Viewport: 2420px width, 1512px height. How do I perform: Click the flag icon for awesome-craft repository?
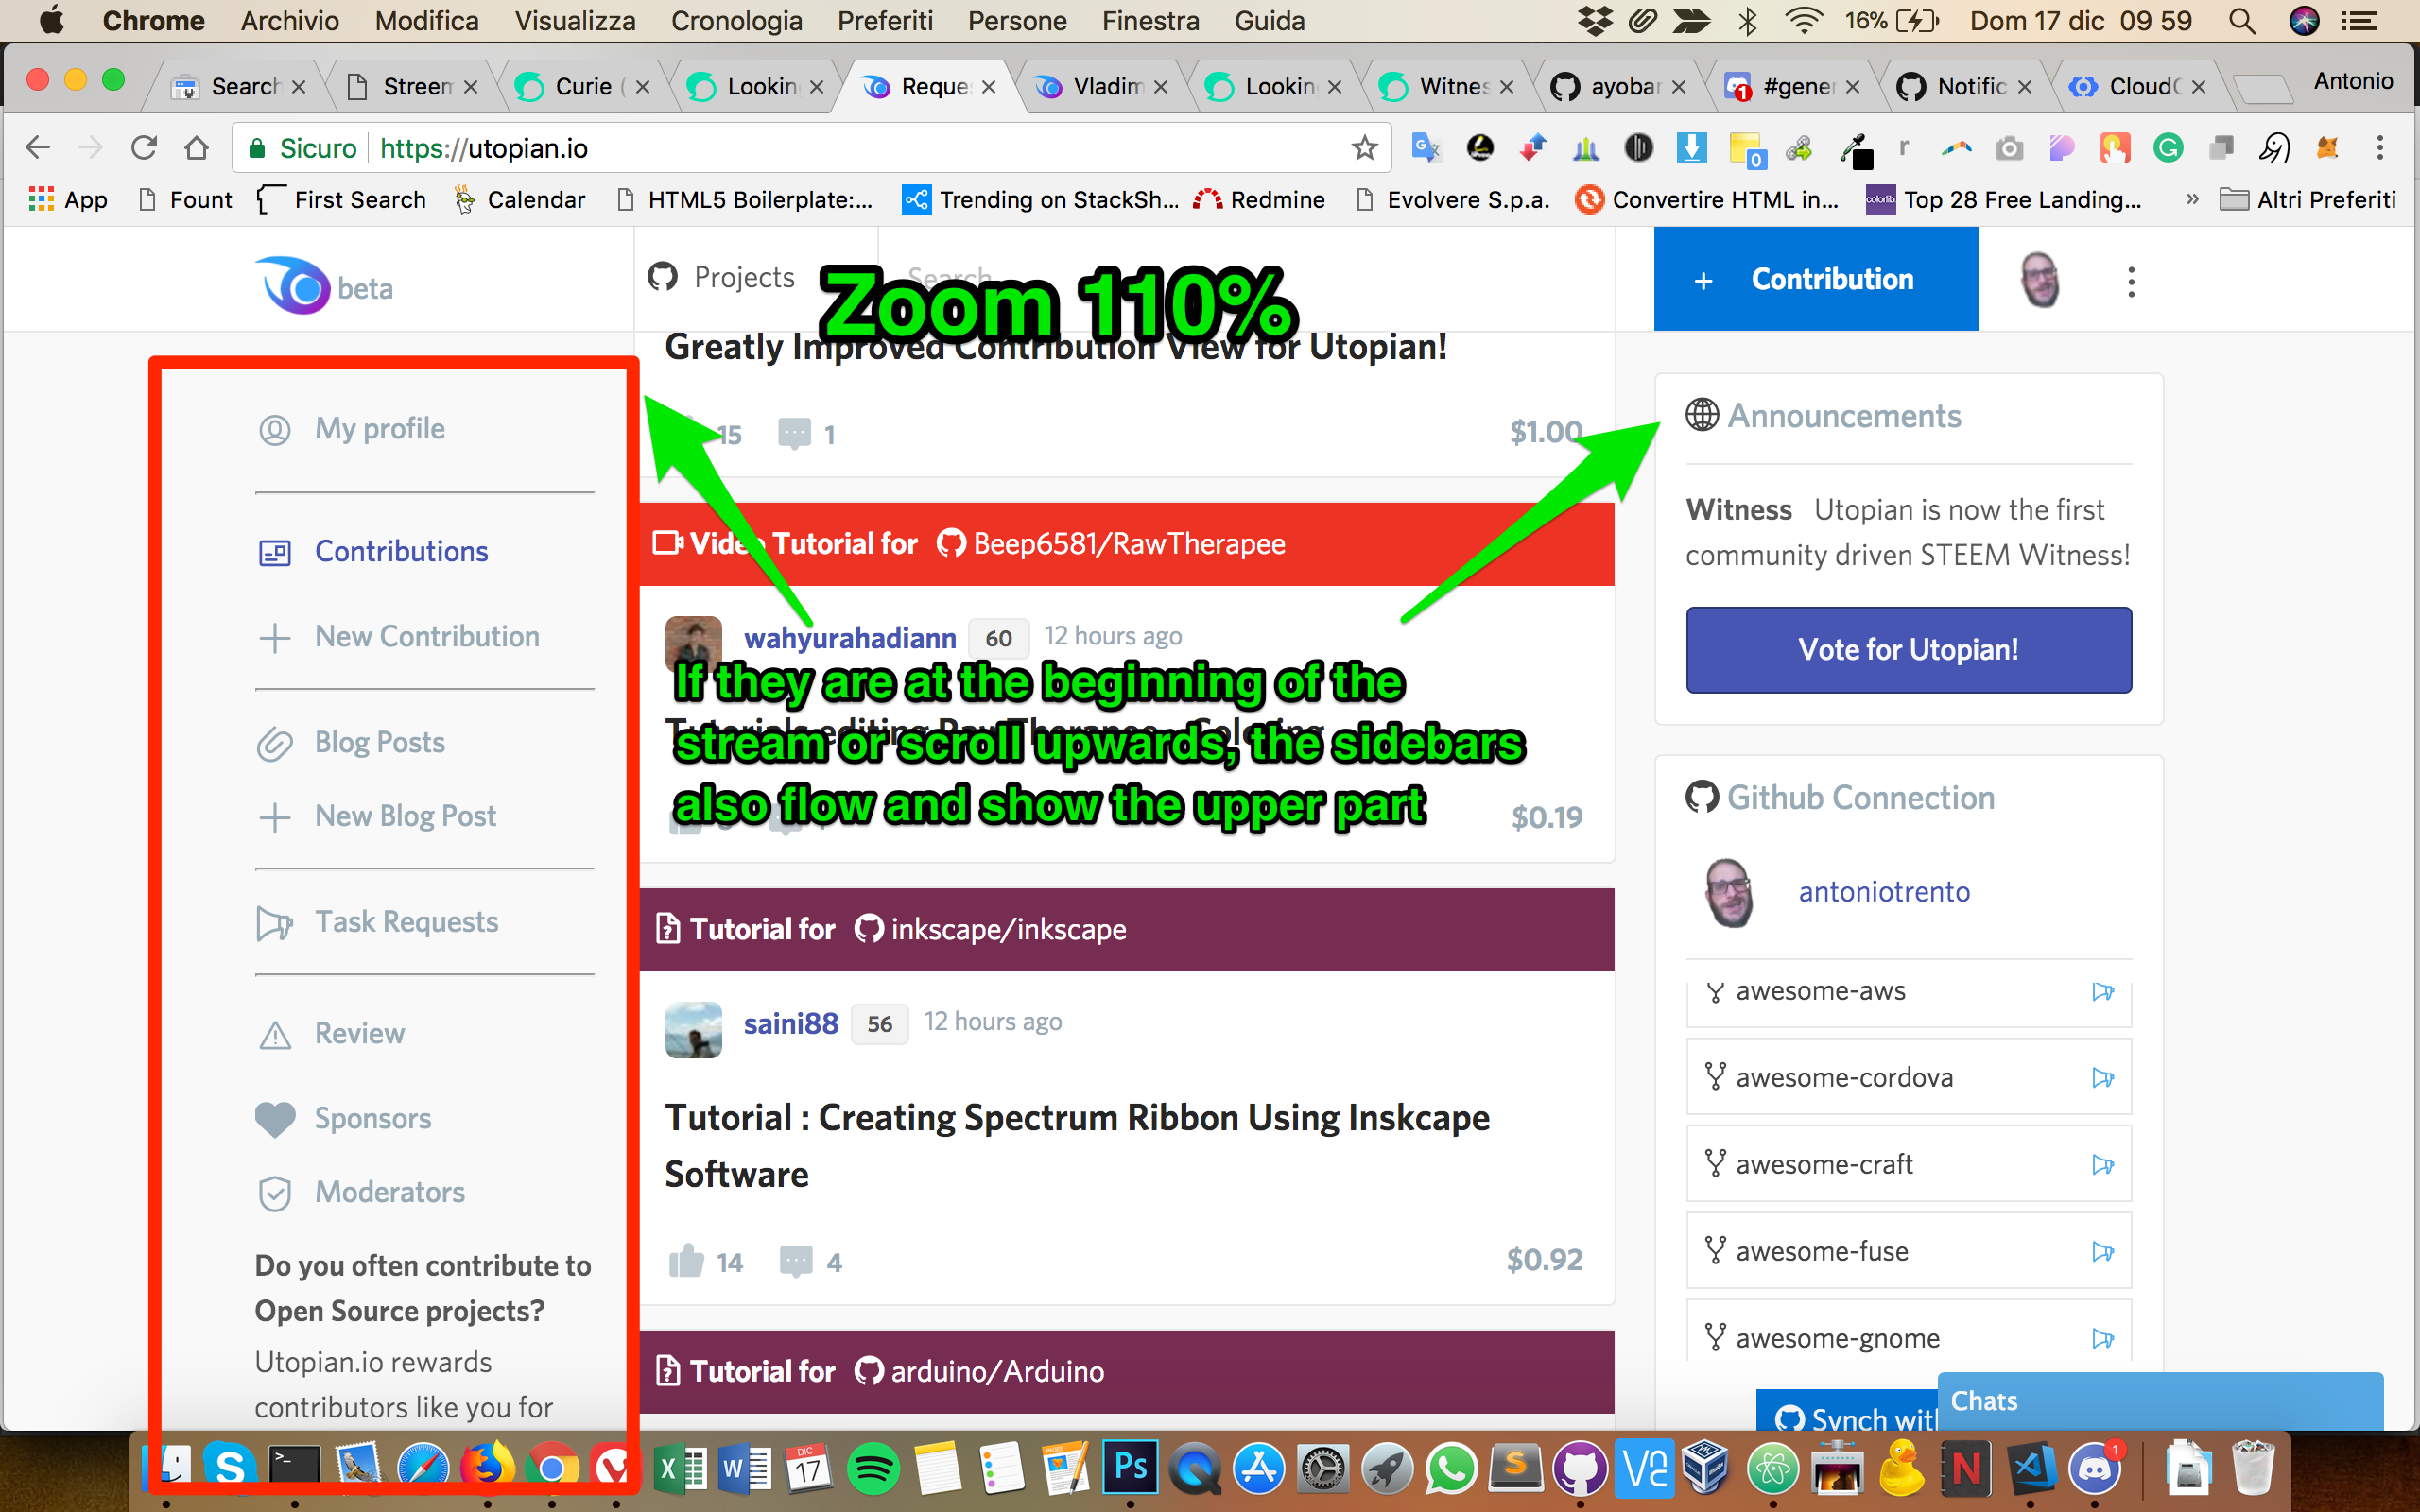[2103, 1165]
